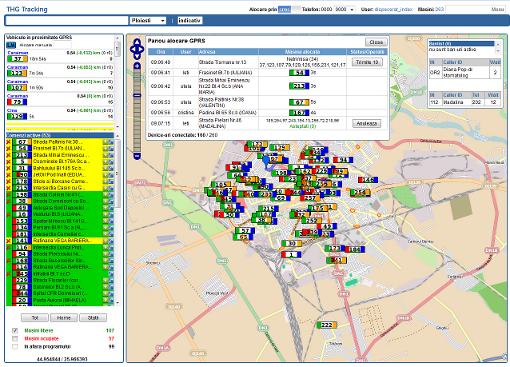510x367 pixels.
Task: Select vehicle badge 37 in proximity list
Action: pyautogui.click(x=17, y=59)
